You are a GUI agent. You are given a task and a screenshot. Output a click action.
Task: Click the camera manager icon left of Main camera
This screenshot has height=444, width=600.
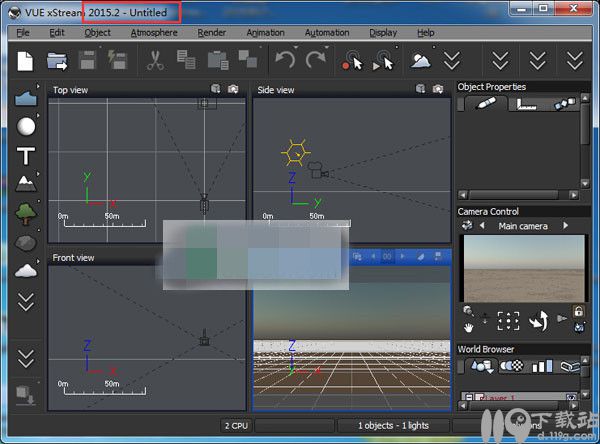click(467, 225)
